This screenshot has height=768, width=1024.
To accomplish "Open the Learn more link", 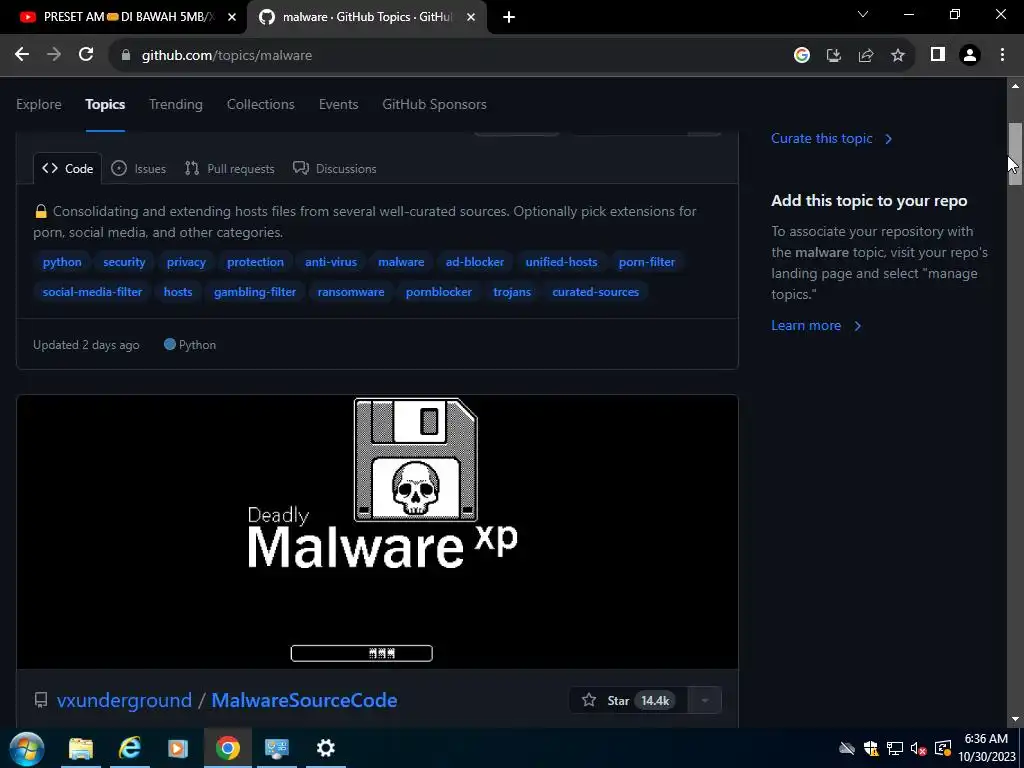I will point(816,325).
